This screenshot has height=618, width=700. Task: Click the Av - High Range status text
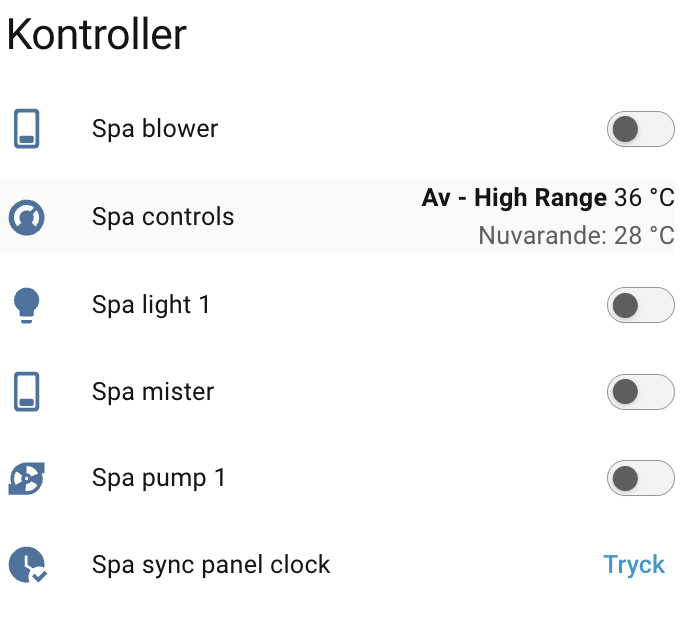pos(514,197)
